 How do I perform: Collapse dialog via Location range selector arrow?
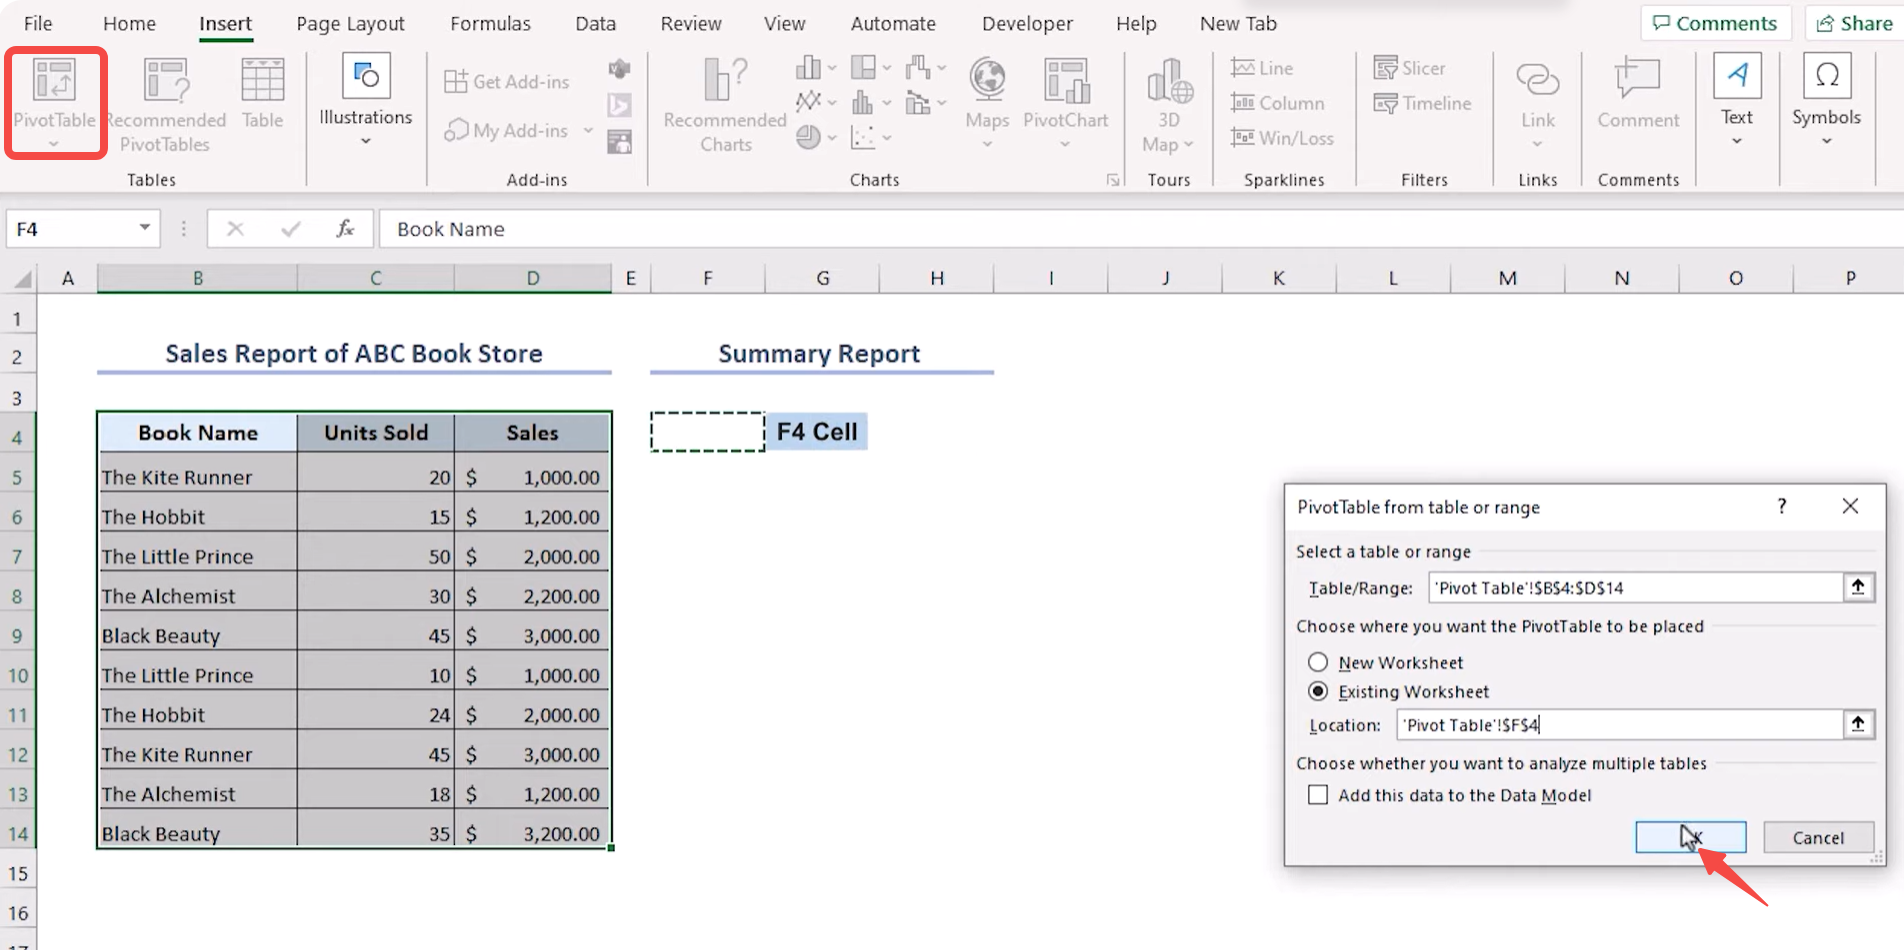(1858, 724)
